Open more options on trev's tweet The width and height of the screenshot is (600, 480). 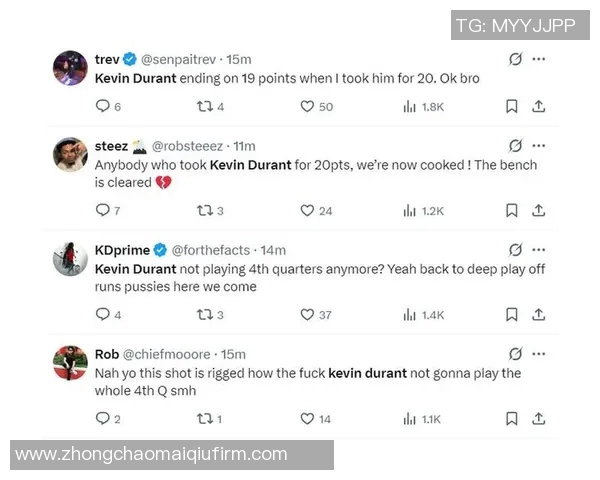point(539,59)
